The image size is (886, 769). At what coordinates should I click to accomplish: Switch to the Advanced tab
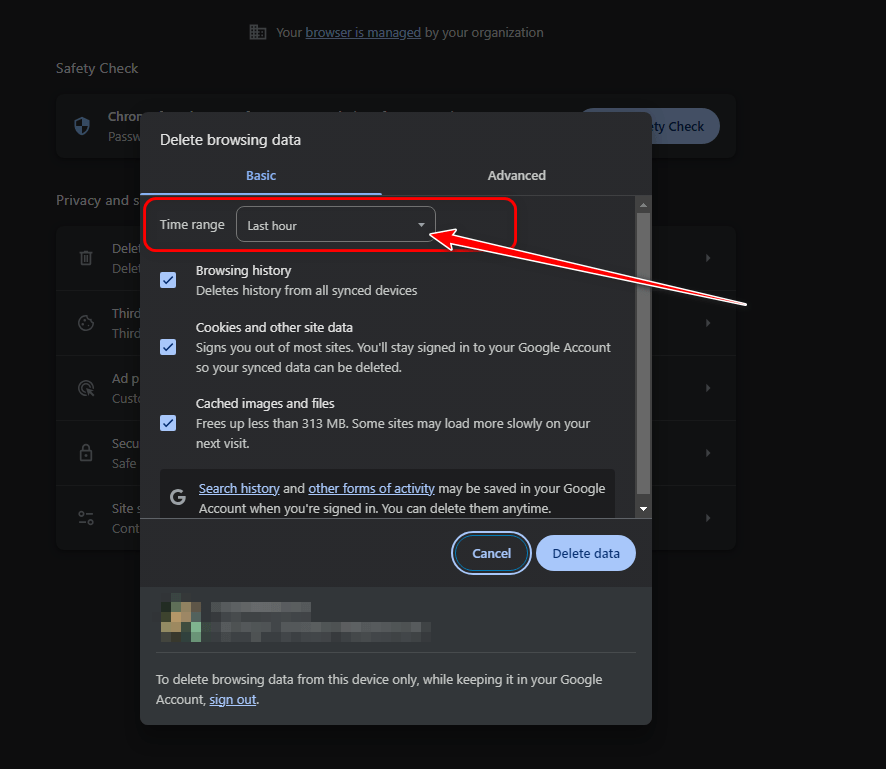(516, 175)
